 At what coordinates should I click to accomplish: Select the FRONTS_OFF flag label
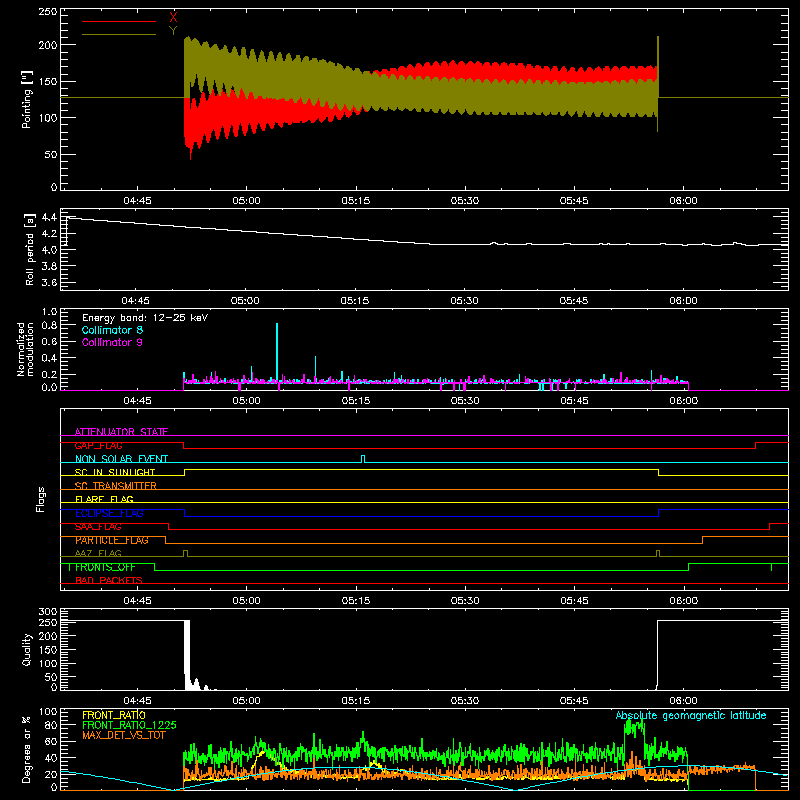(105, 567)
